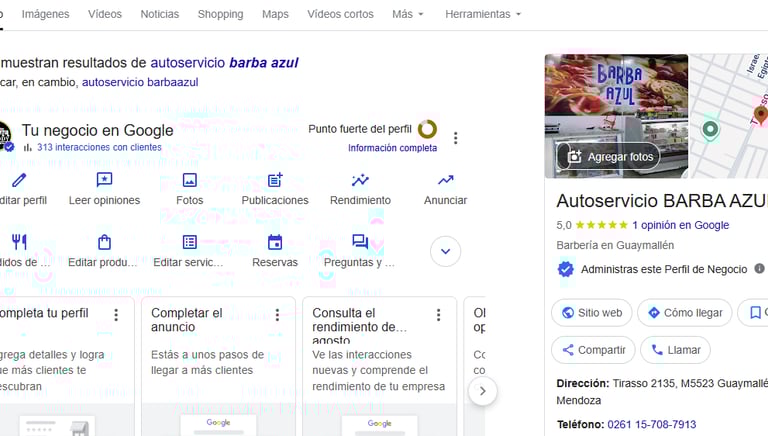Viewport: 768px width, 436px height.
Task: Click info icon next to Administras este Perfil
Action: pos(759,268)
